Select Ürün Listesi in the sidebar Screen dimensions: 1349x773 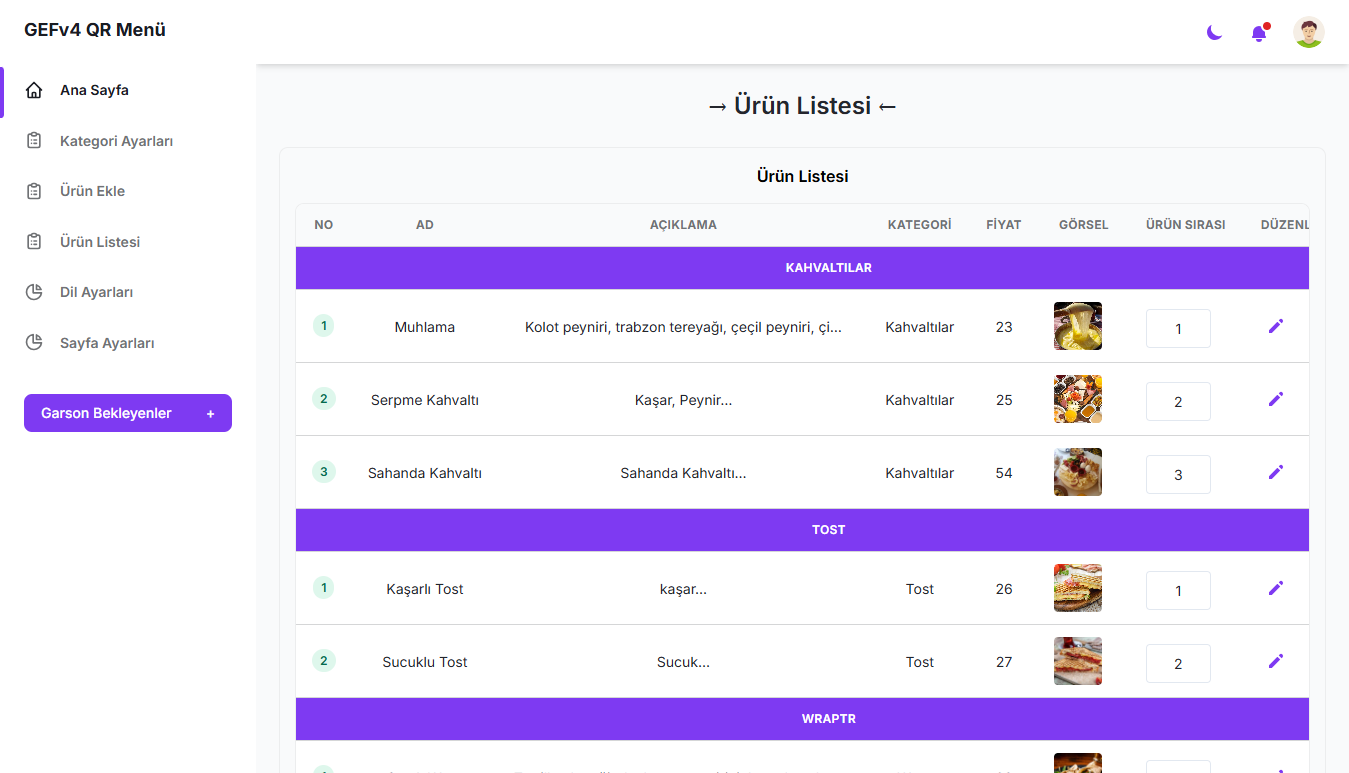[x=100, y=242]
